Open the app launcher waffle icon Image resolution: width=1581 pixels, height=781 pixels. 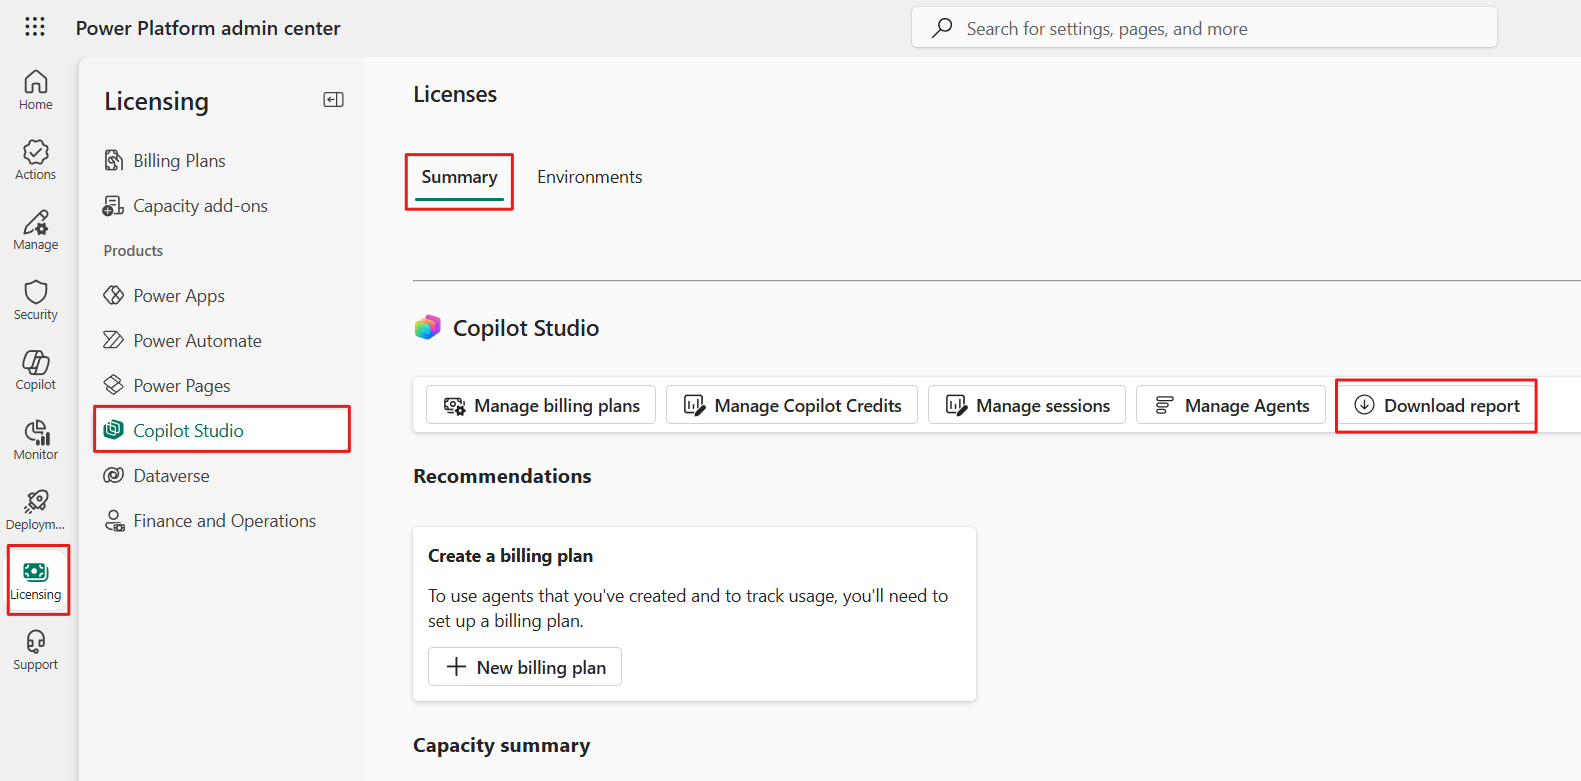point(35,27)
